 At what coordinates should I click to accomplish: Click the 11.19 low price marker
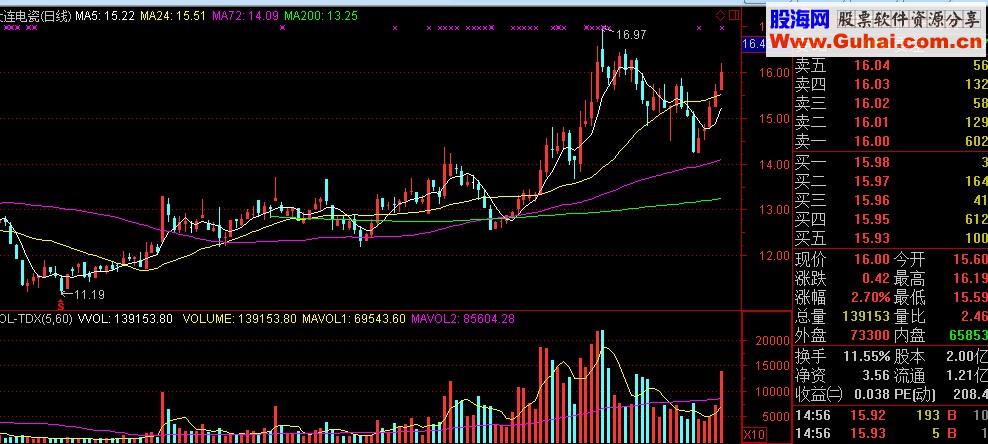click(x=89, y=294)
